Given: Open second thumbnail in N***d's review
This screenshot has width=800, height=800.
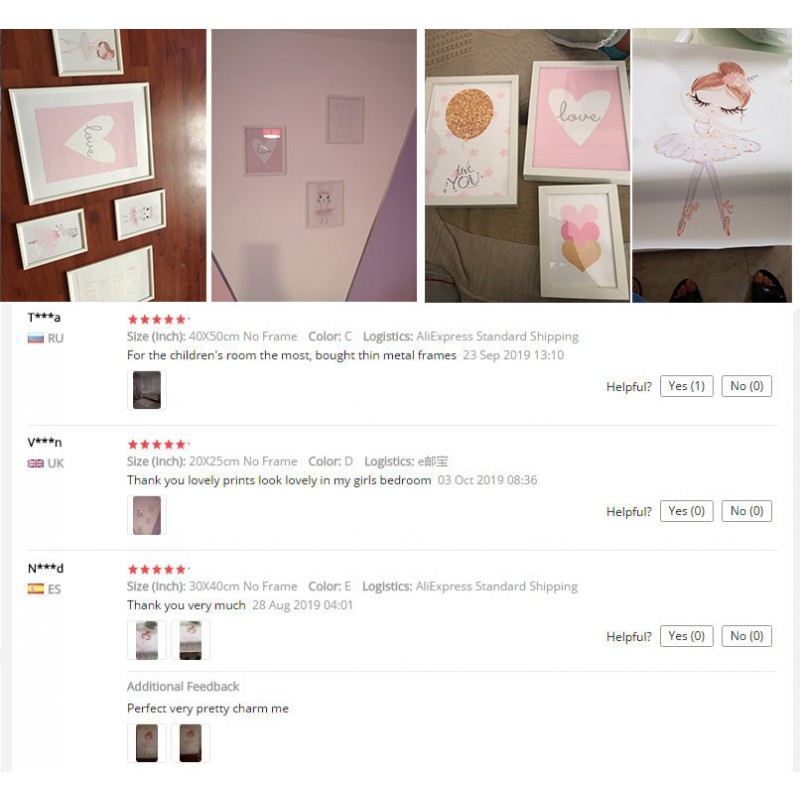Looking at the screenshot, I should coord(190,640).
